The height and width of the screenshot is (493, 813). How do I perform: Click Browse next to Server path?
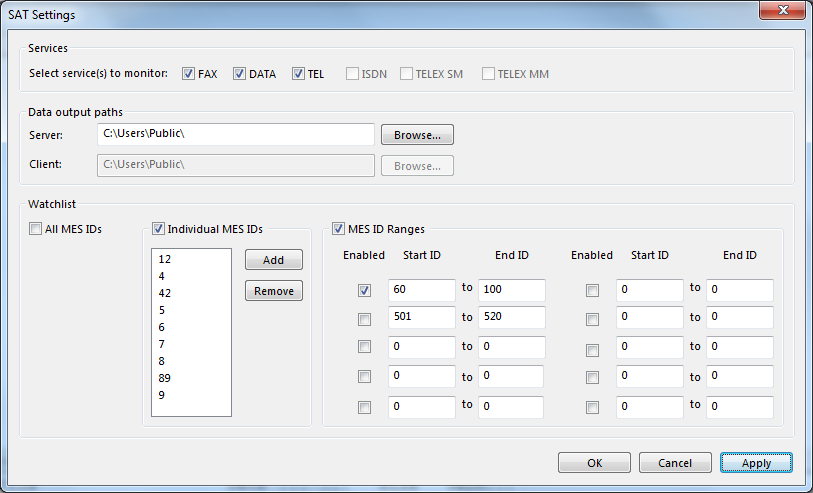[417, 134]
